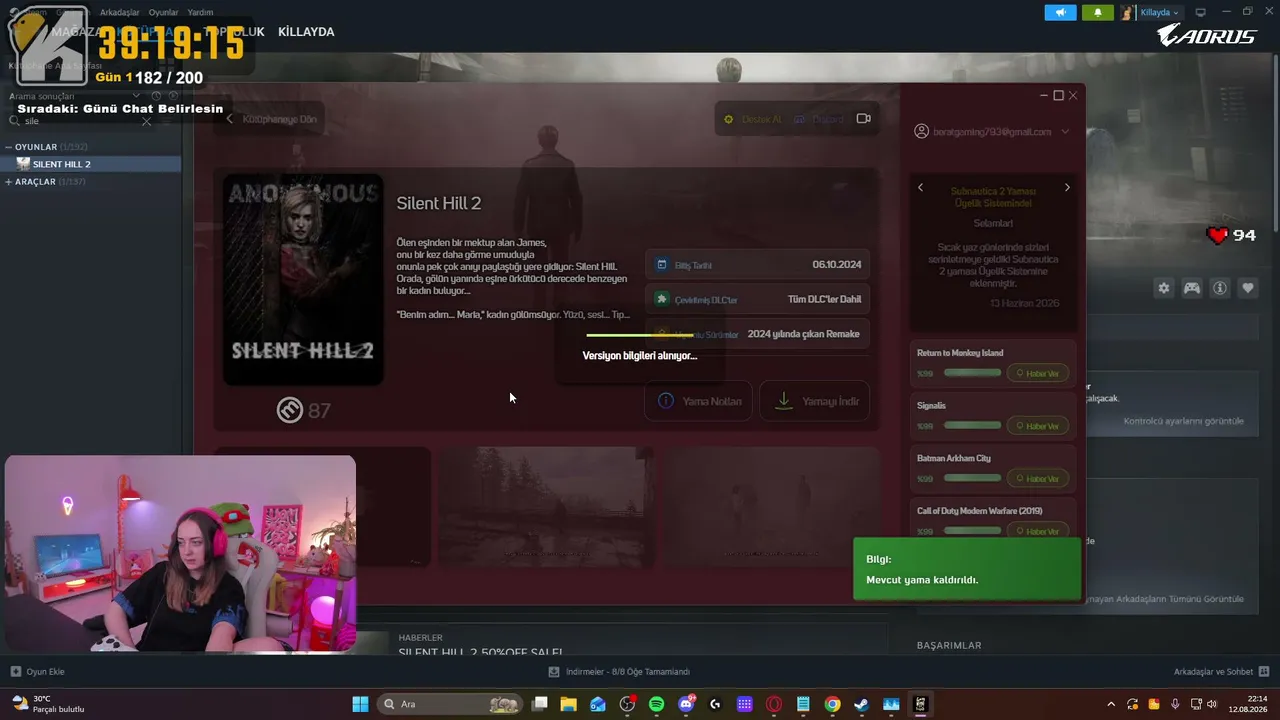
Task: Click Haber Ver for Batman Arkham City
Action: click(1038, 479)
